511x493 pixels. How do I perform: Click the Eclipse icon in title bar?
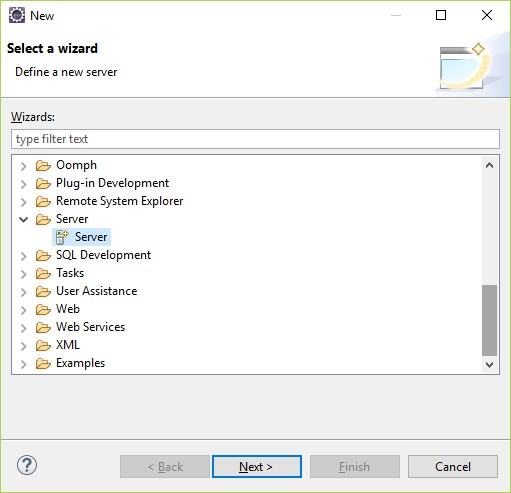tap(17, 15)
